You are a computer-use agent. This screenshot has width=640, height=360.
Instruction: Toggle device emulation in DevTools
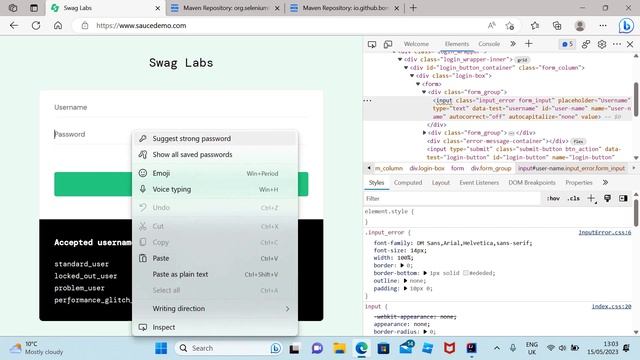(x=388, y=44)
